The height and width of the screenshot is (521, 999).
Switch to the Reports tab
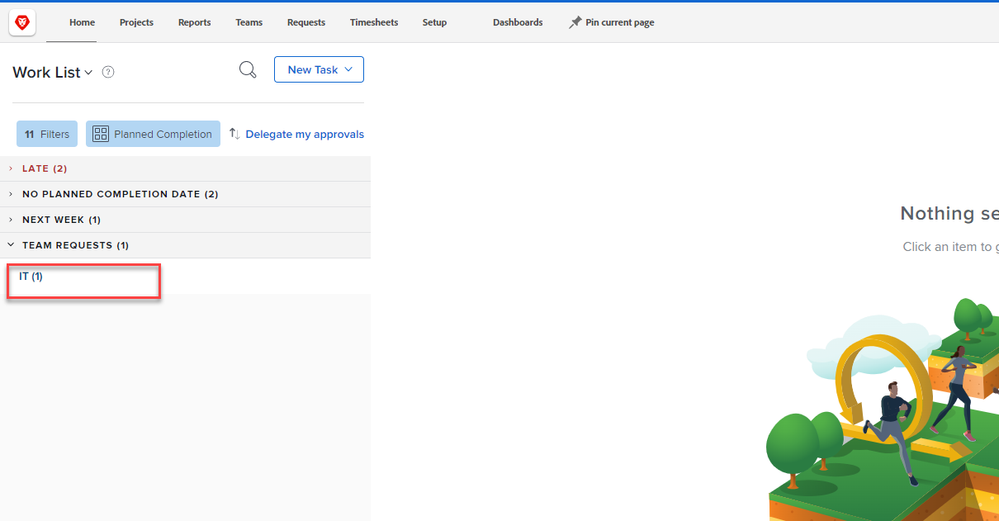pyautogui.click(x=194, y=22)
